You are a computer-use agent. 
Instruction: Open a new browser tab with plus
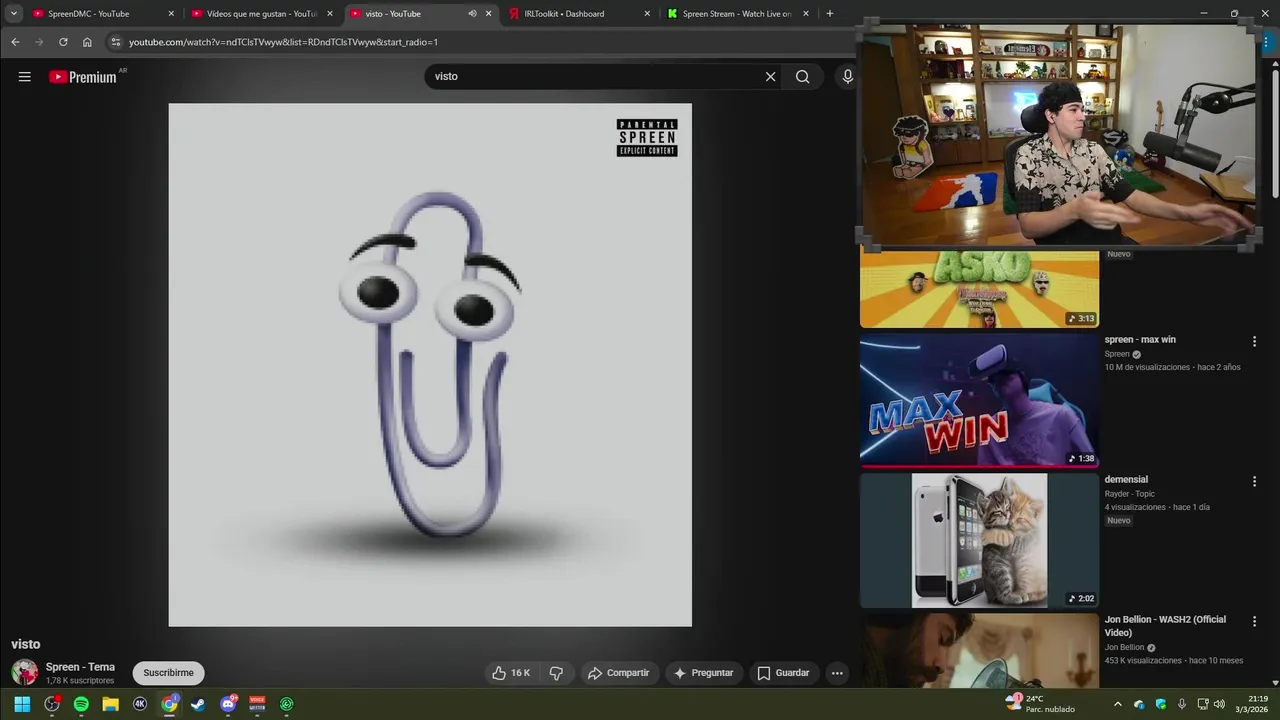point(829,14)
